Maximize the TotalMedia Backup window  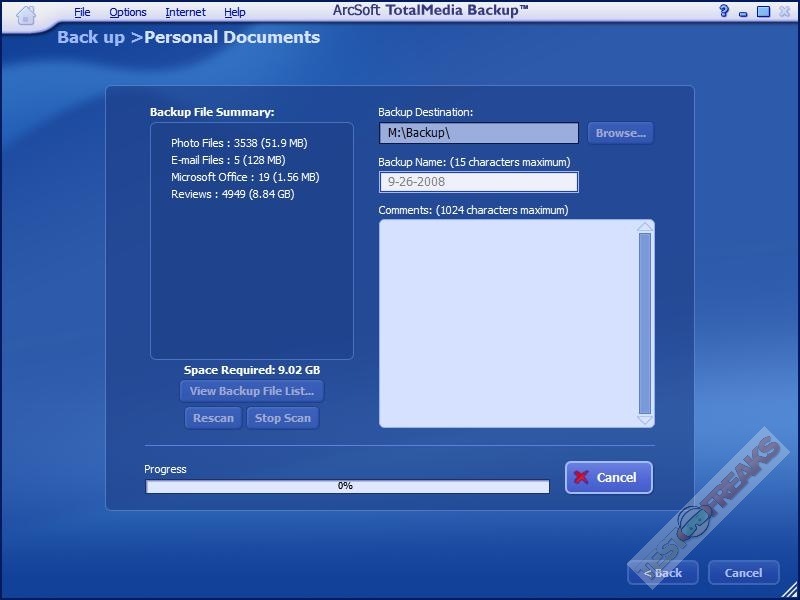pyautogui.click(x=763, y=12)
